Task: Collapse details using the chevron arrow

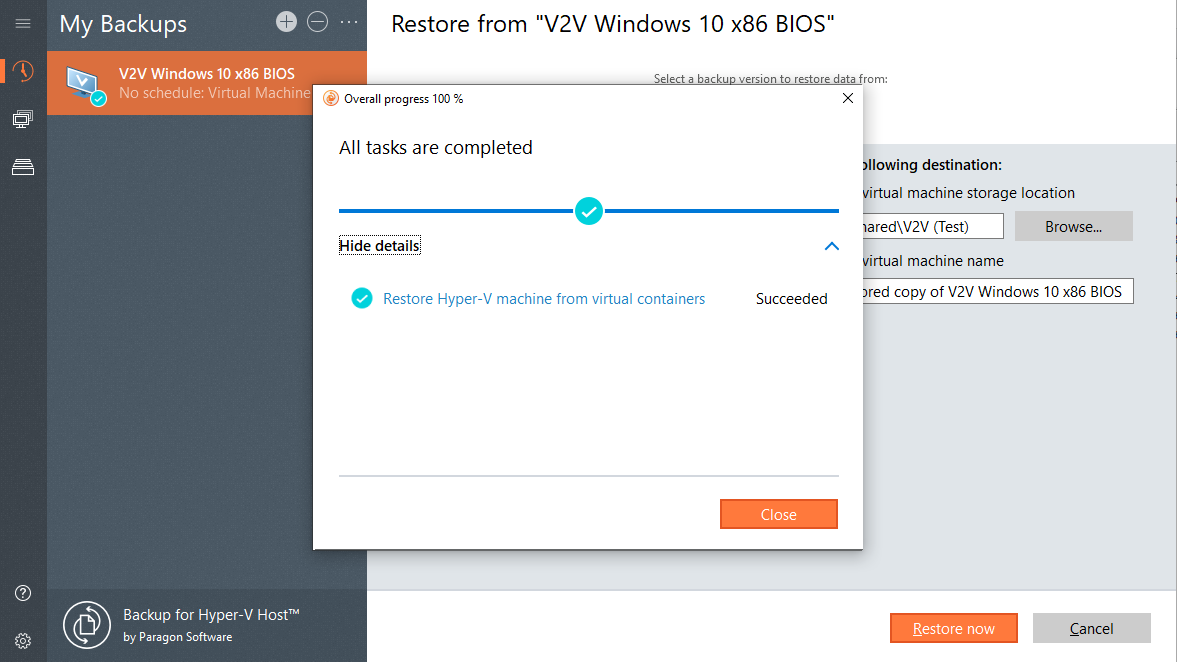Action: coord(831,246)
